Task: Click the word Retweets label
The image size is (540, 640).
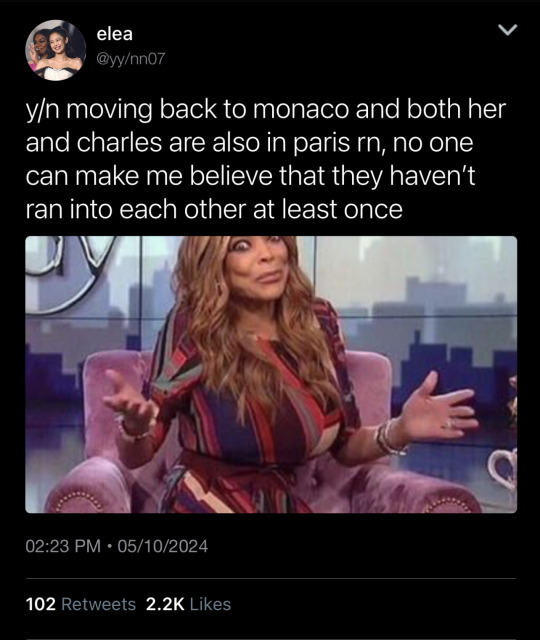Action: [x=98, y=604]
